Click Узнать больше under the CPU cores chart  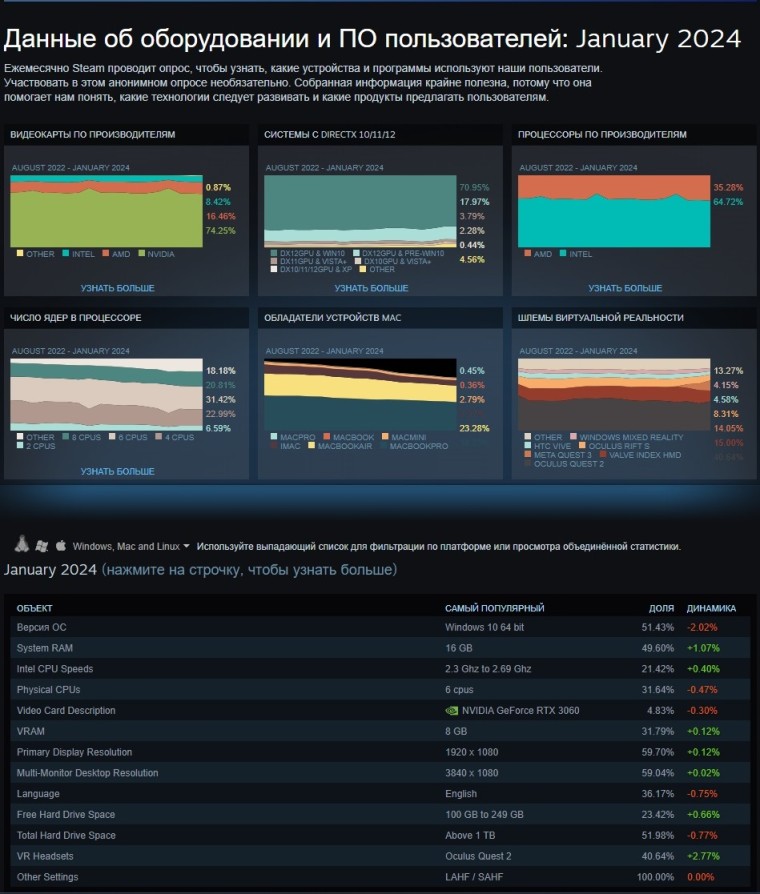click(117, 471)
